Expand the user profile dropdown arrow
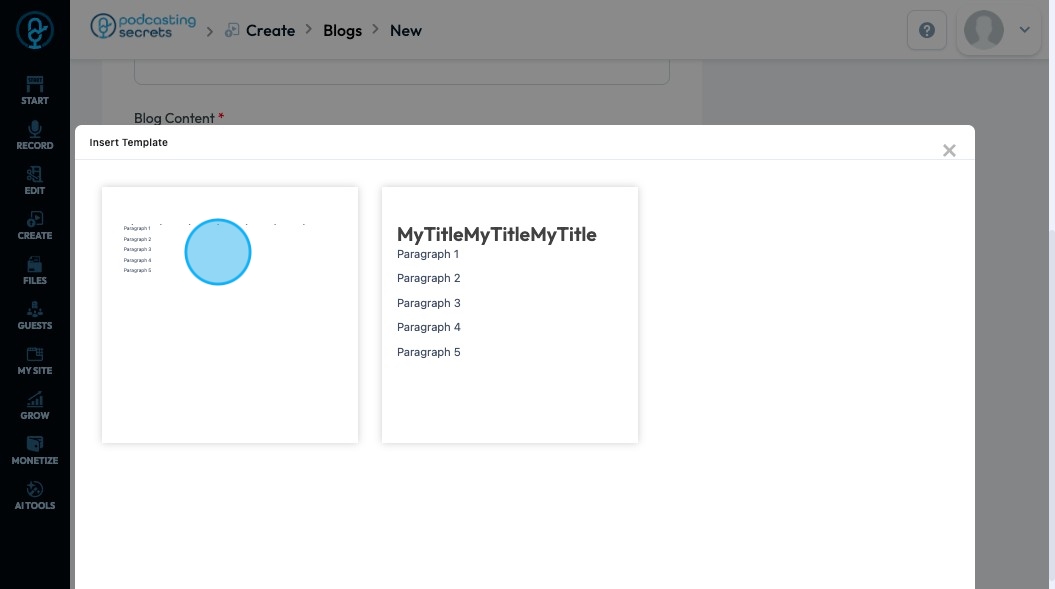This screenshot has width=1055, height=589. (1024, 31)
